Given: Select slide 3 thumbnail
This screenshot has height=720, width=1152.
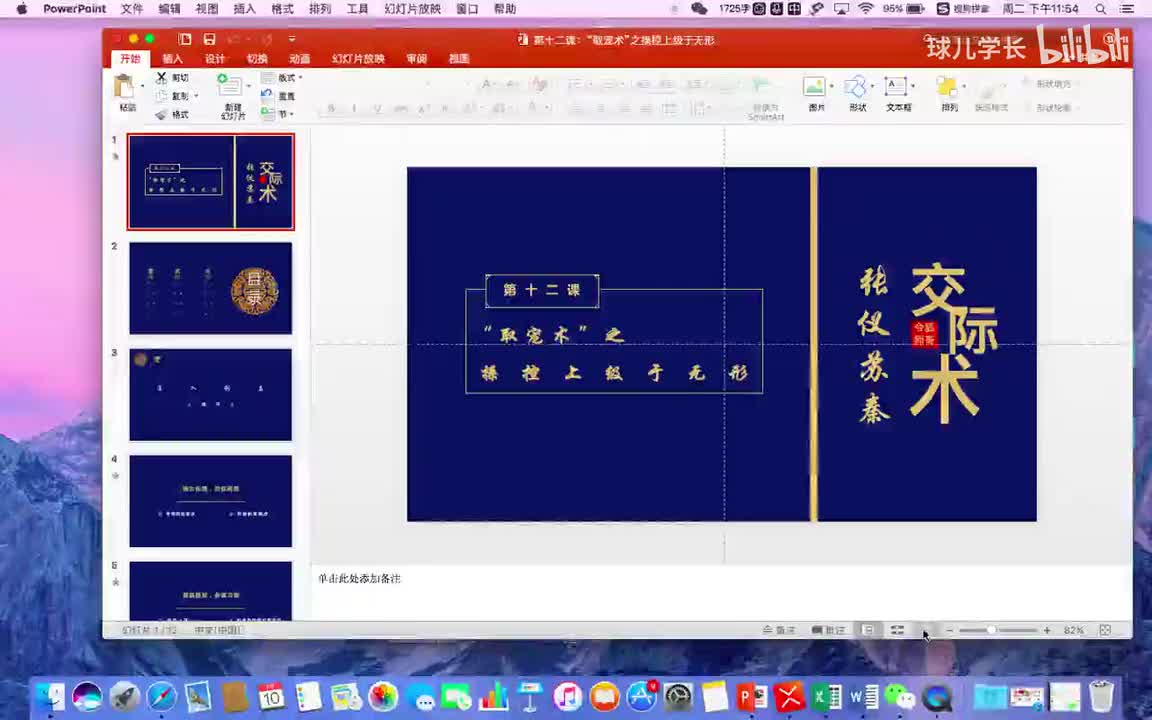Looking at the screenshot, I should (211, 395).
